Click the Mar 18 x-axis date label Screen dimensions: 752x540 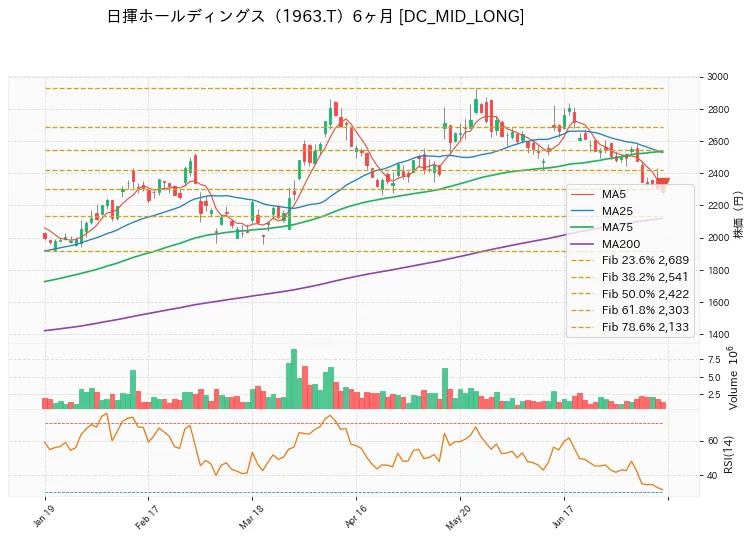[250, 517]
